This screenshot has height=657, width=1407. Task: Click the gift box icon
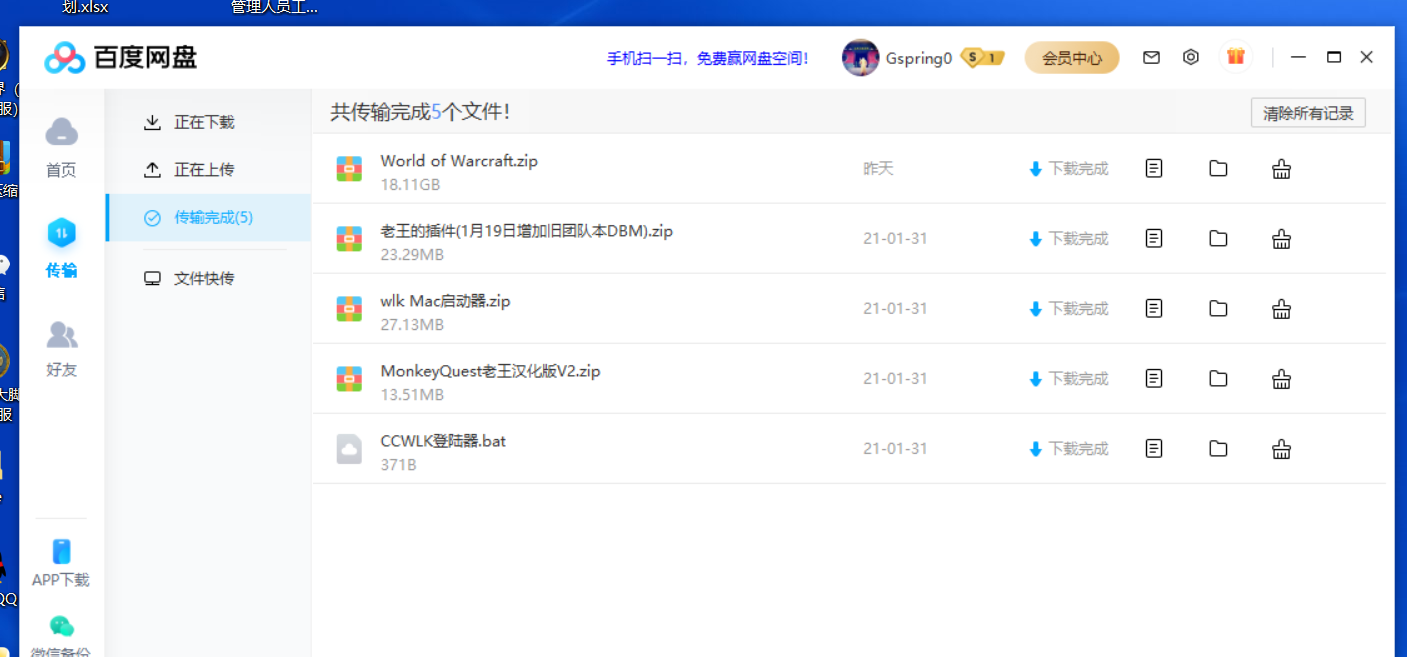1236,57
